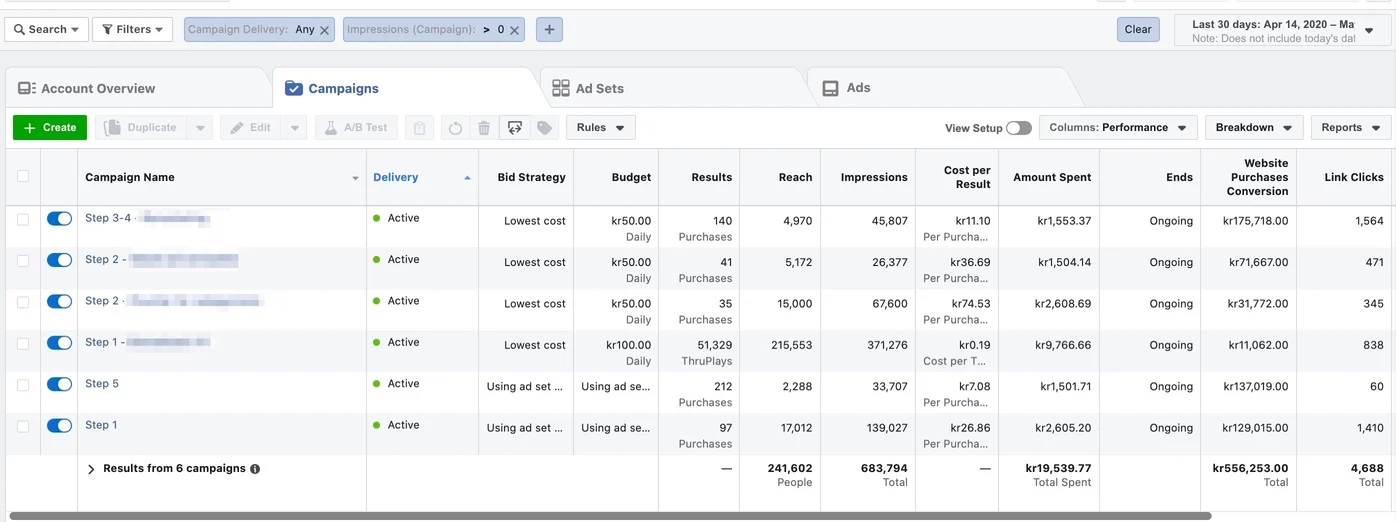Click the horizontal scrollbar at the bottom

pos(610,516)
